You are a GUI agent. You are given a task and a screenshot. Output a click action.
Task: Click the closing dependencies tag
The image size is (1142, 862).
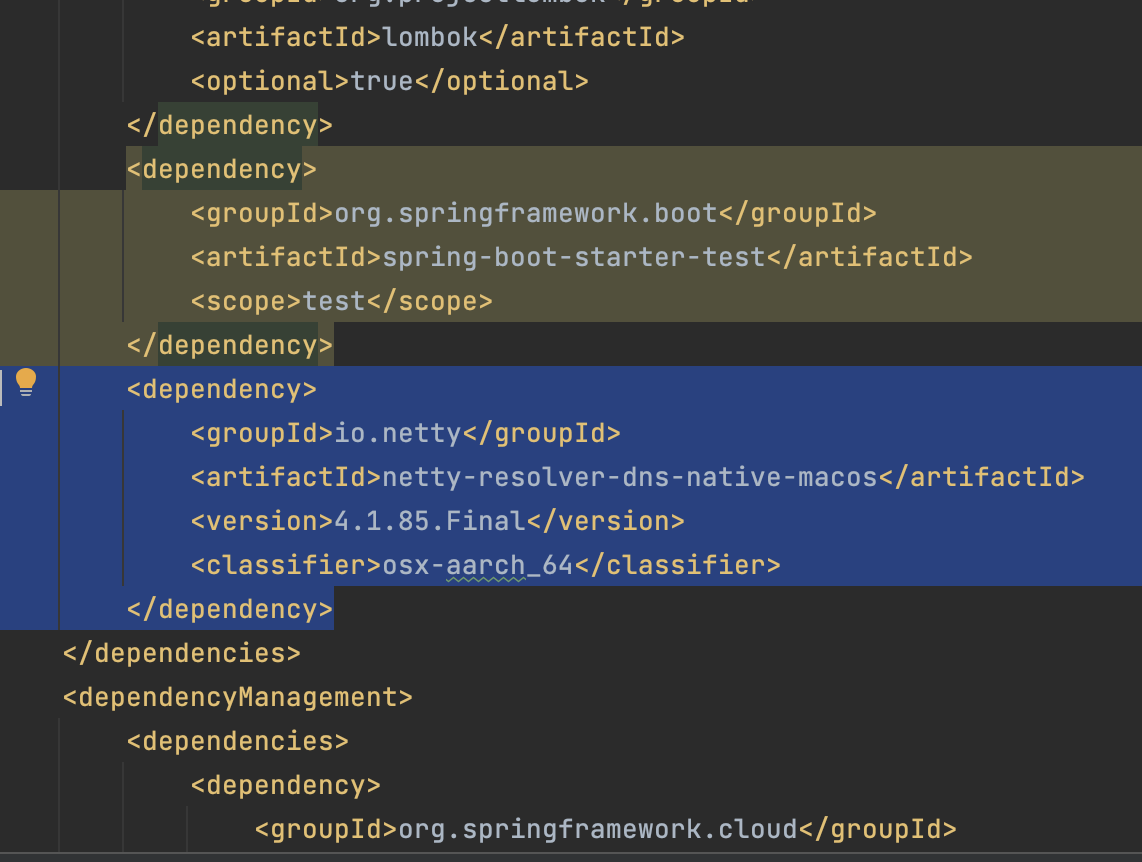(x=181, y=653)
